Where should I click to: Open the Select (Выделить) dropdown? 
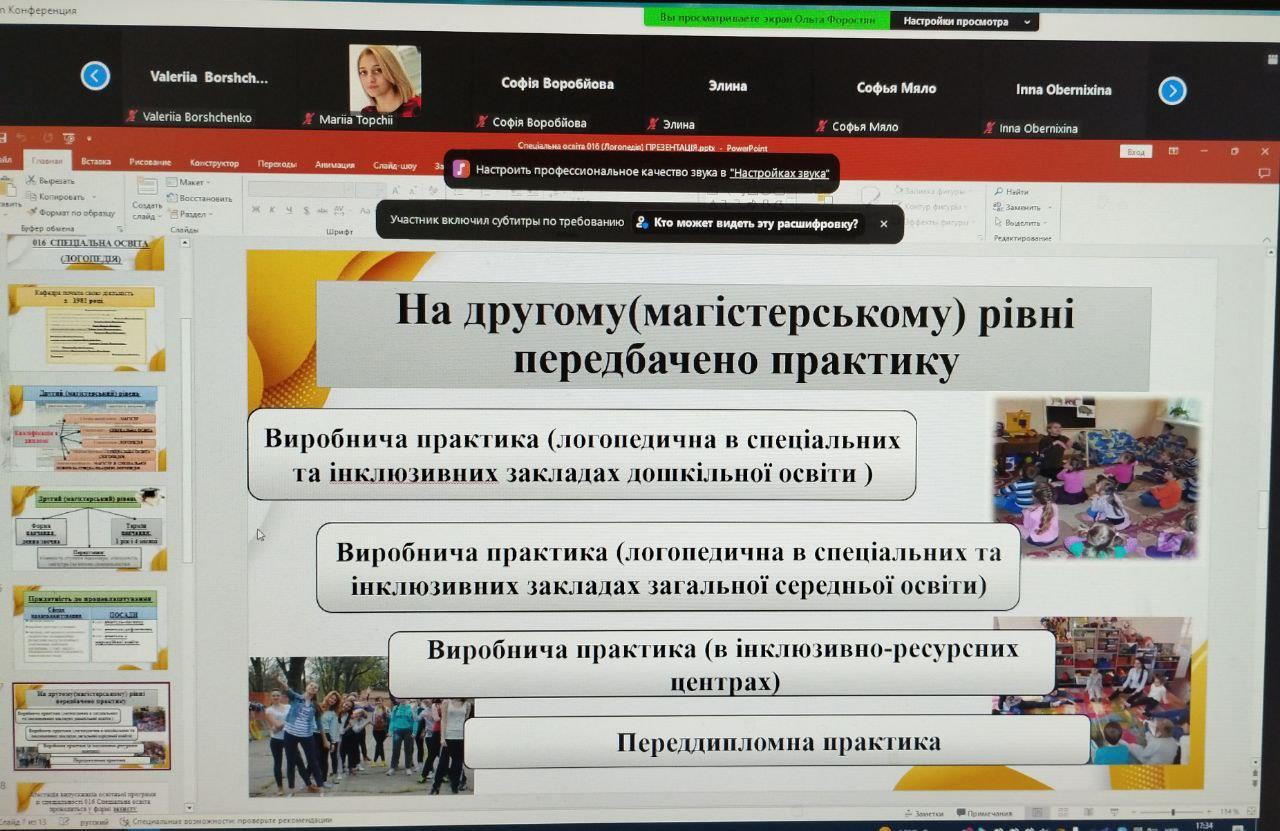1019,223
